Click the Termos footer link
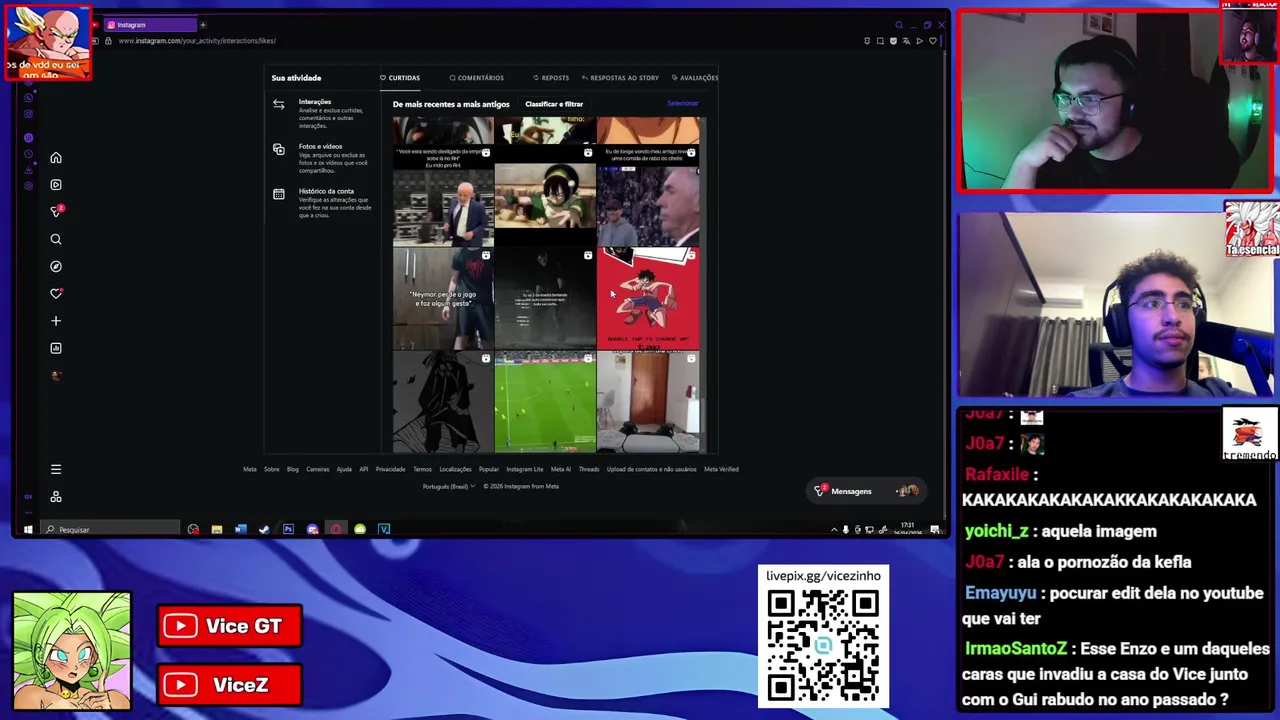 [422, 469]
